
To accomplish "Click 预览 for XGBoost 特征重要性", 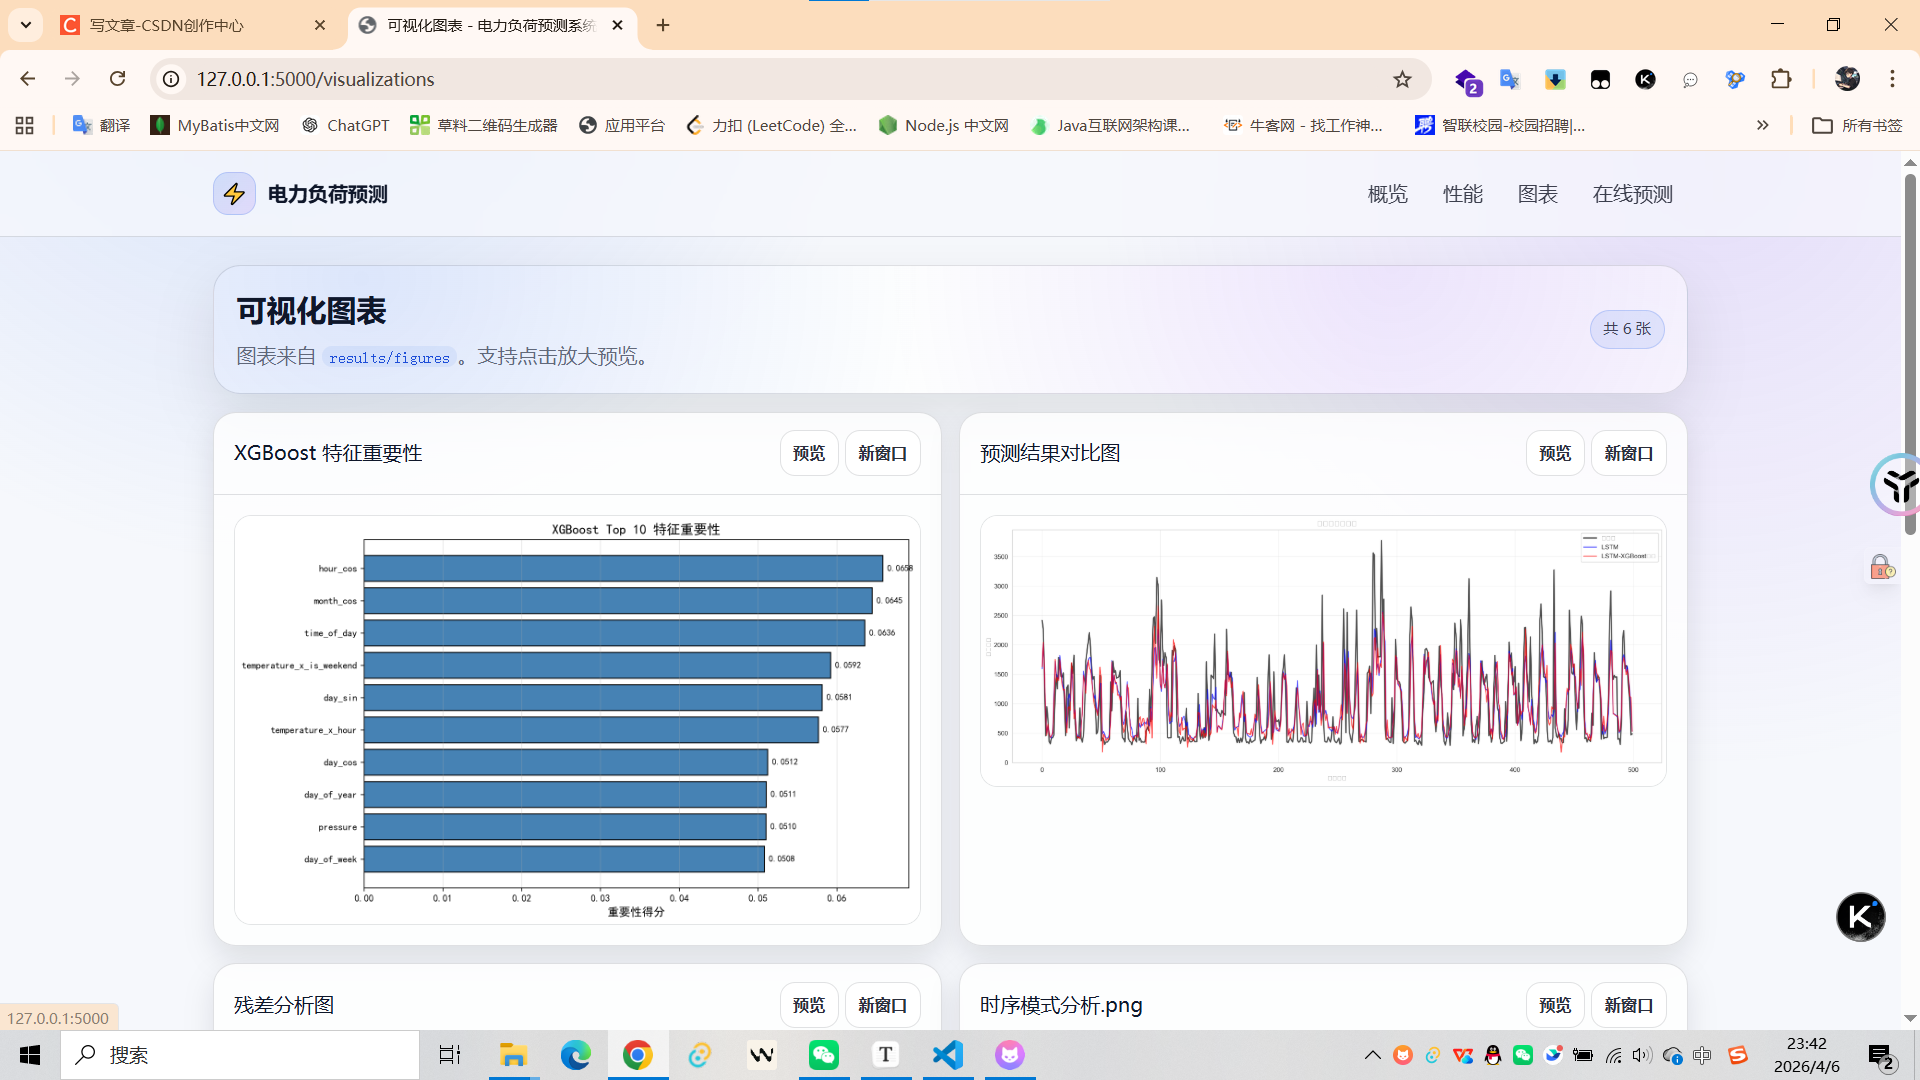I will [x=808, y=453].
